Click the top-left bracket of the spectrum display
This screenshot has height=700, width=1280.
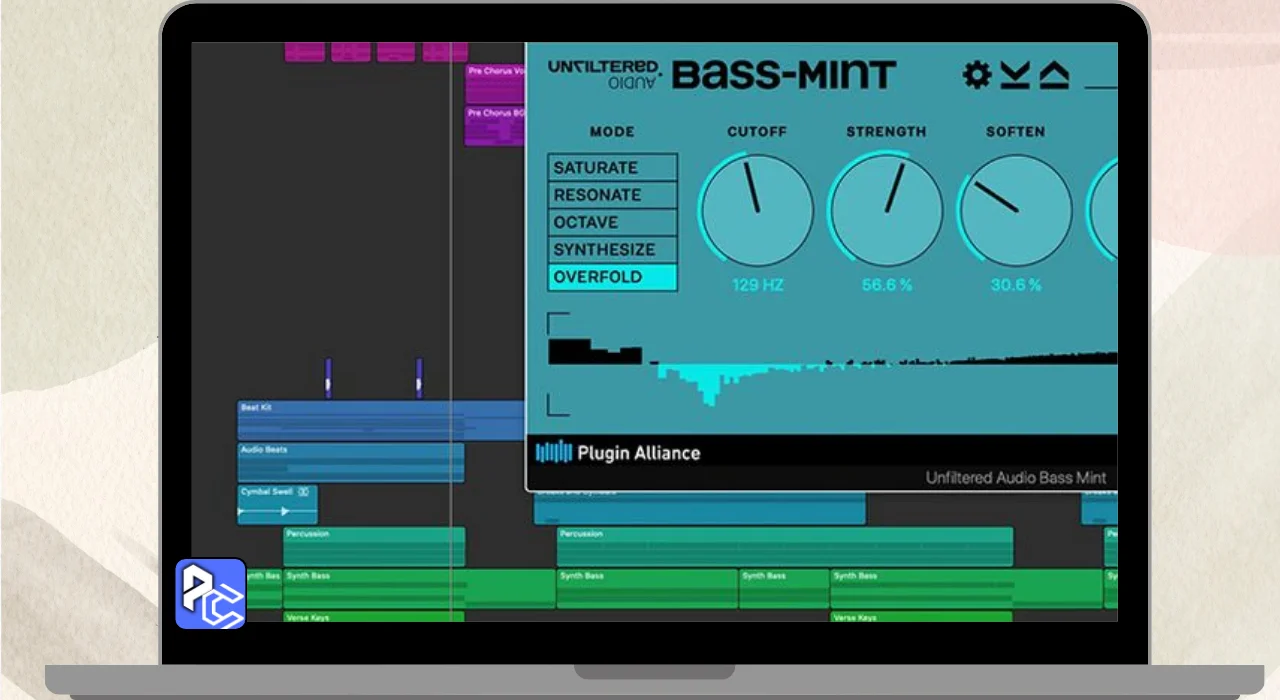tap(557, 321)
